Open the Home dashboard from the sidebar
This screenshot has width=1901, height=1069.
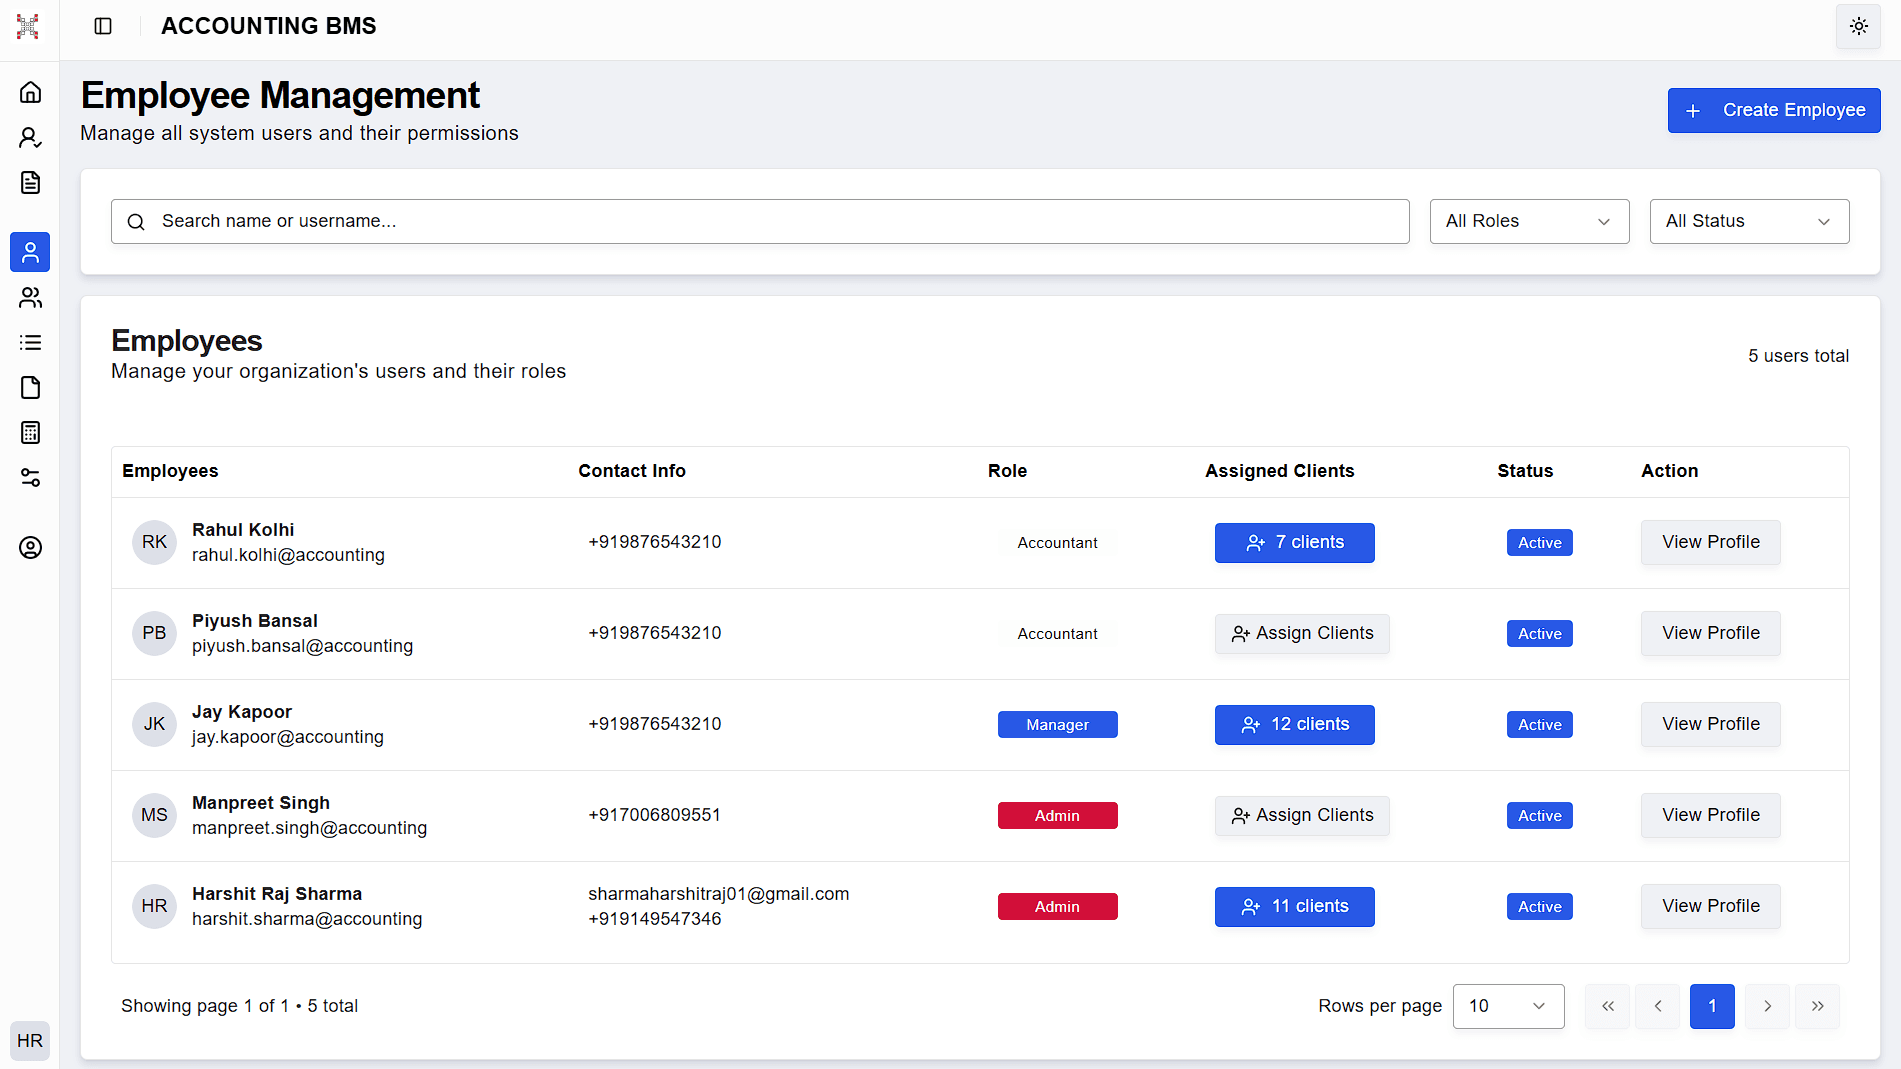(30, 91)
